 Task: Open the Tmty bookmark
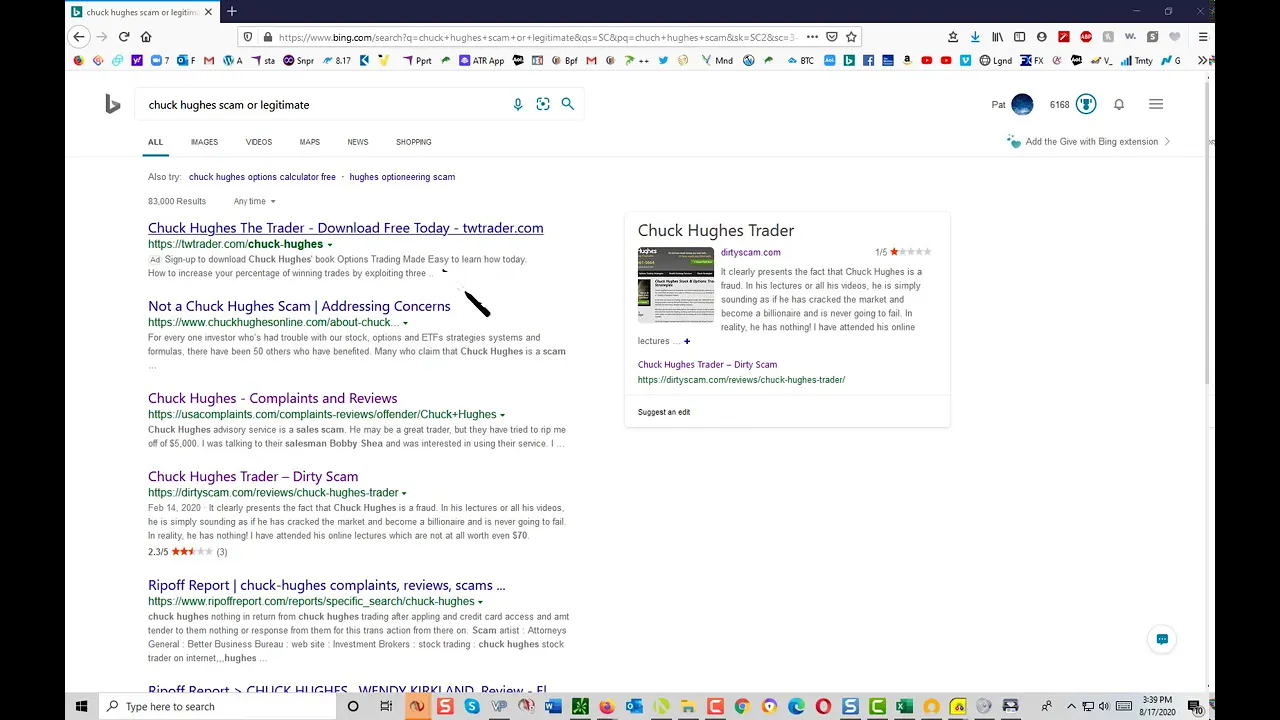pos(1136,60)
